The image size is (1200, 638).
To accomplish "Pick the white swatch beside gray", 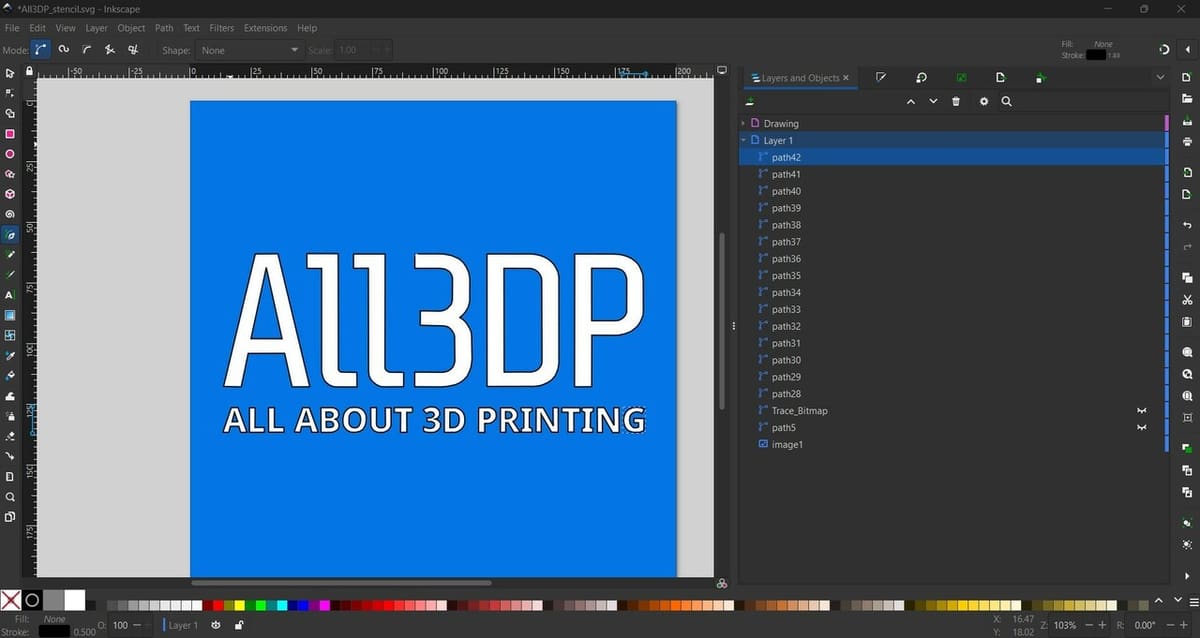I will 75,600.
